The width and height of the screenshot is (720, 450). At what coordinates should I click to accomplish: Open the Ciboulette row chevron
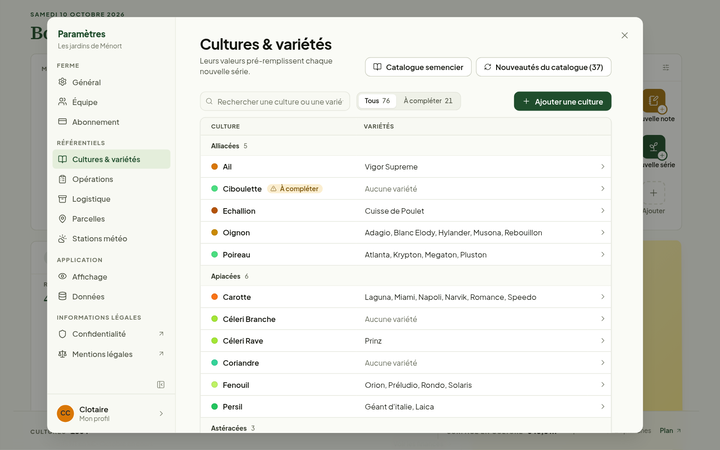click(x=602, y=189)
